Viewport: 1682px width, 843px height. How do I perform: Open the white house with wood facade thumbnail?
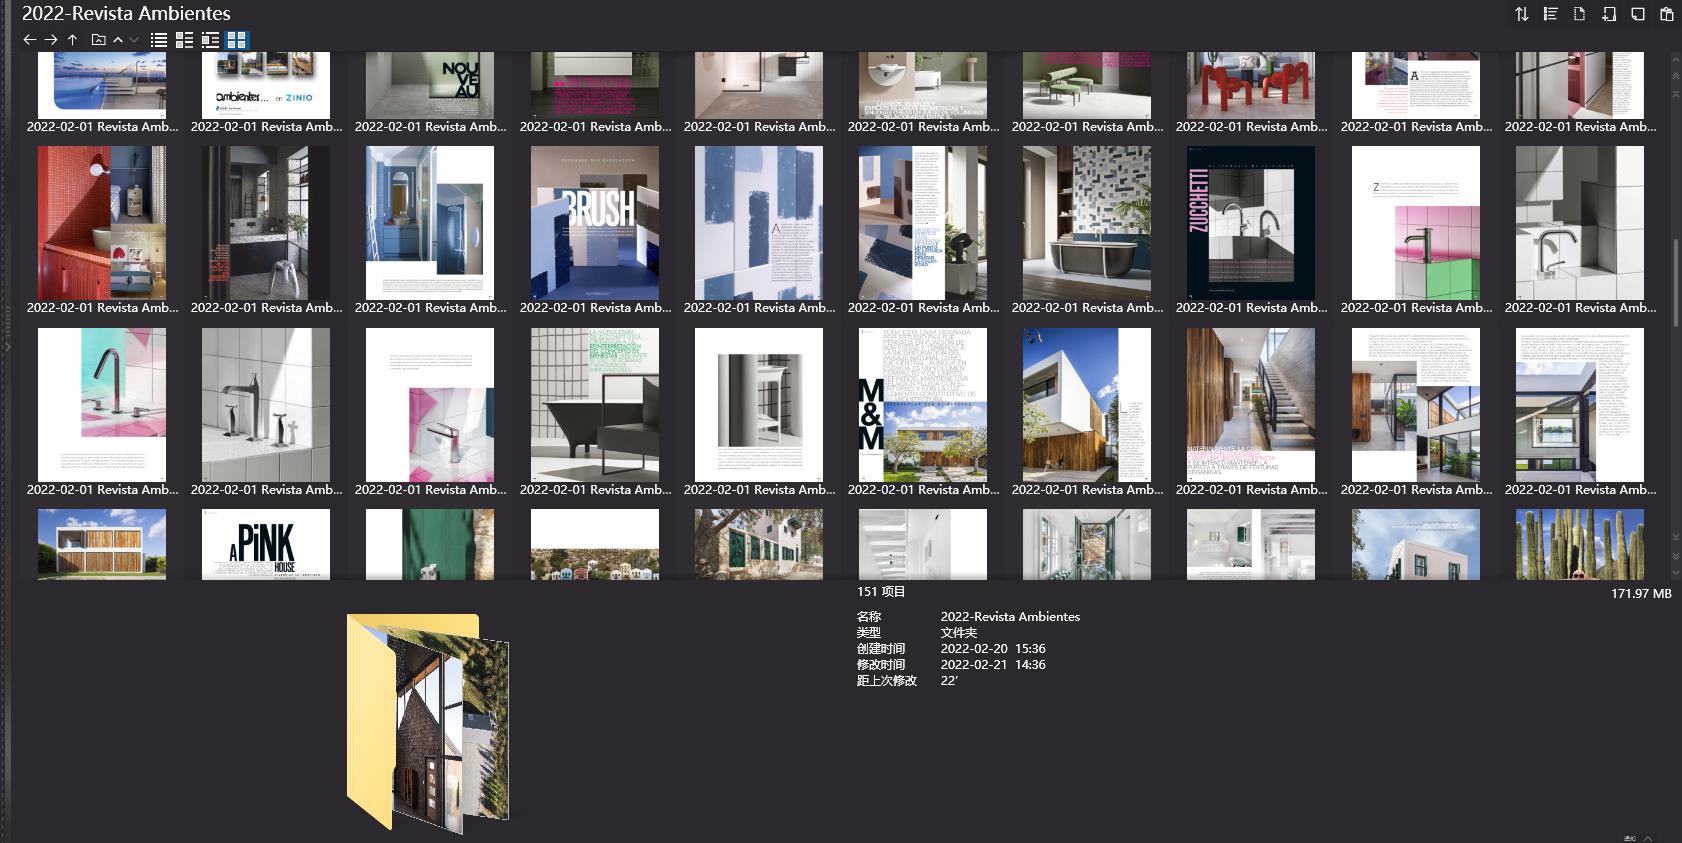coord(1087,405)
